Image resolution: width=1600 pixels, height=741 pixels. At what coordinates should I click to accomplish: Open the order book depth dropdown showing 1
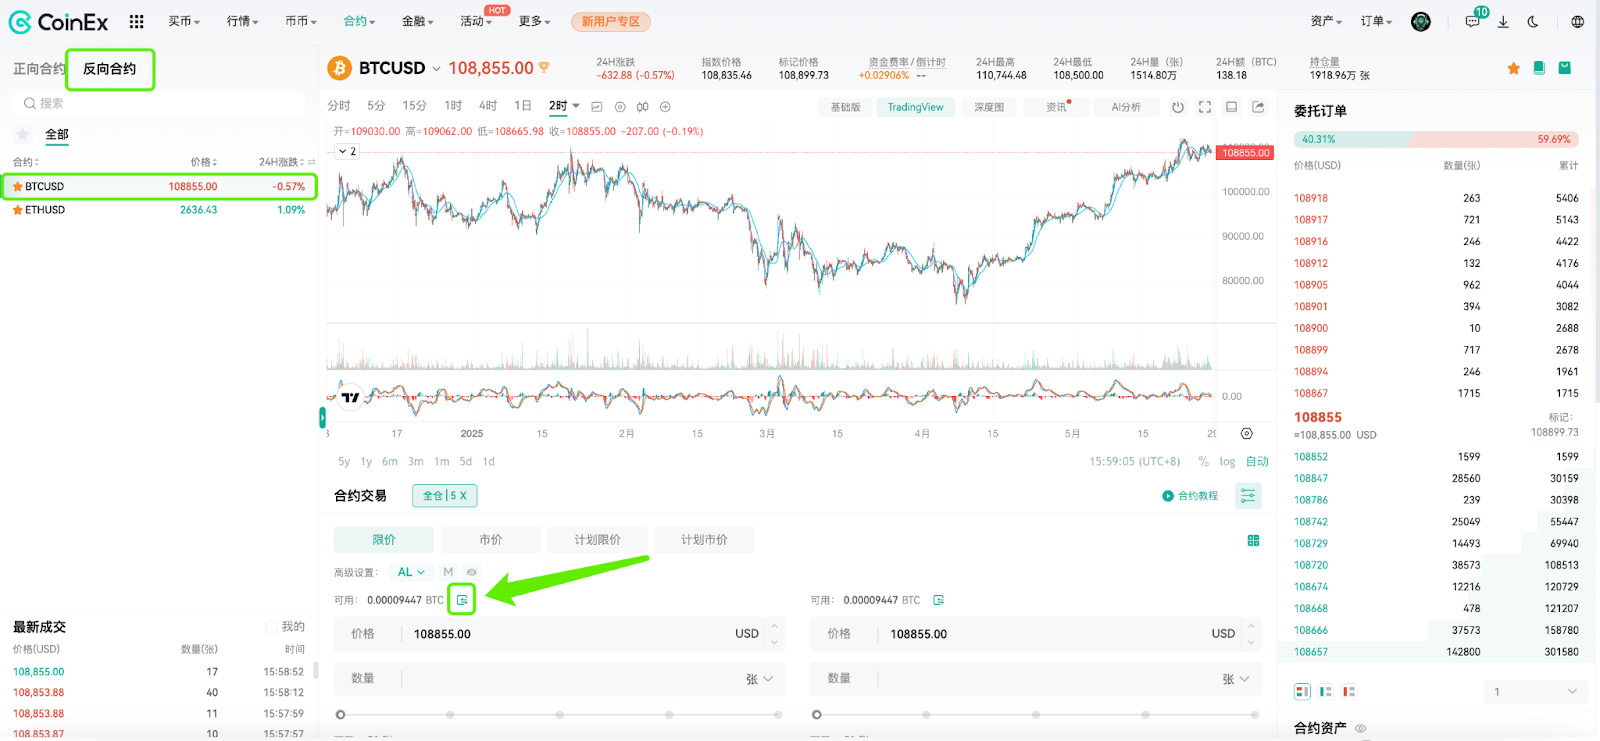(x=1535, y=691)
